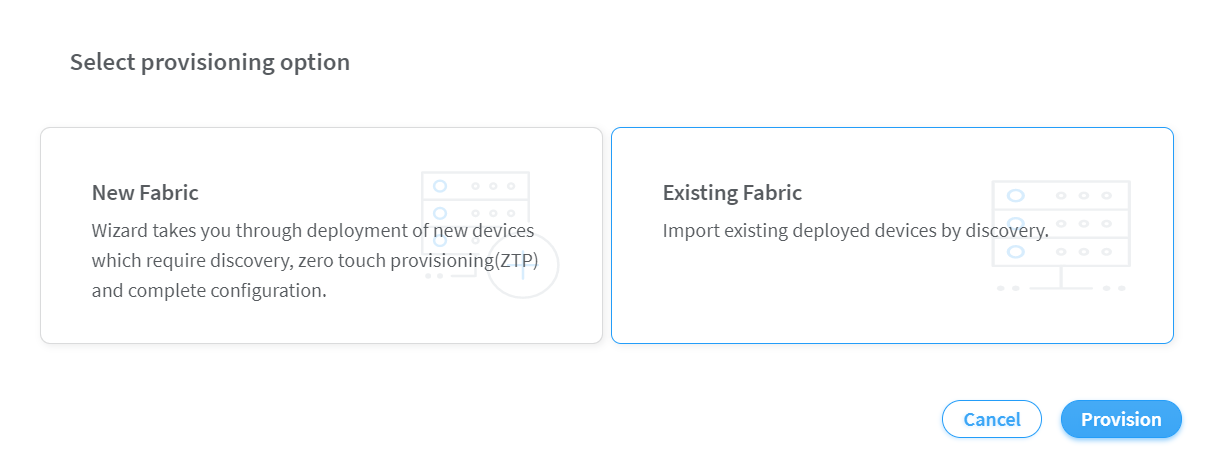Click the "New Fabric" title text

pyautogui.click(x=145, y=192)
